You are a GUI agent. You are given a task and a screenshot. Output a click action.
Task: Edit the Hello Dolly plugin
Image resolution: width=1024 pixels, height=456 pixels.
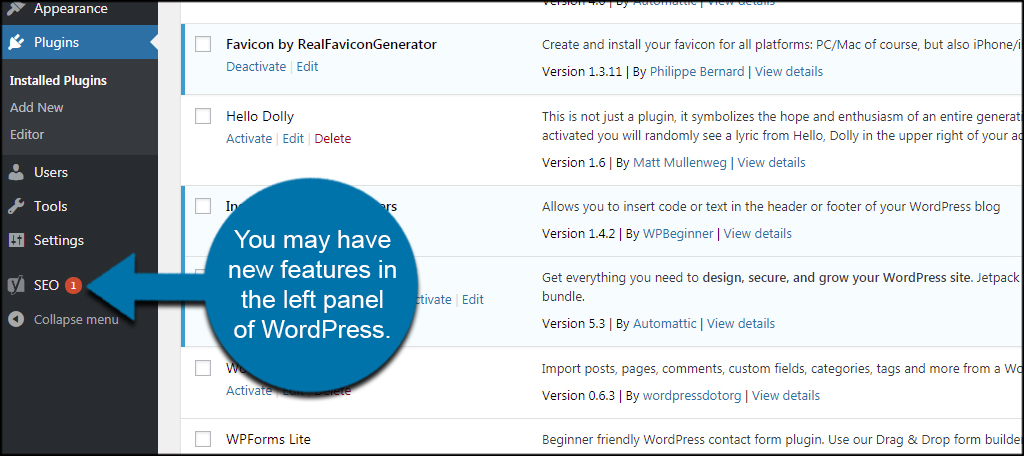[x=293, y=138]
